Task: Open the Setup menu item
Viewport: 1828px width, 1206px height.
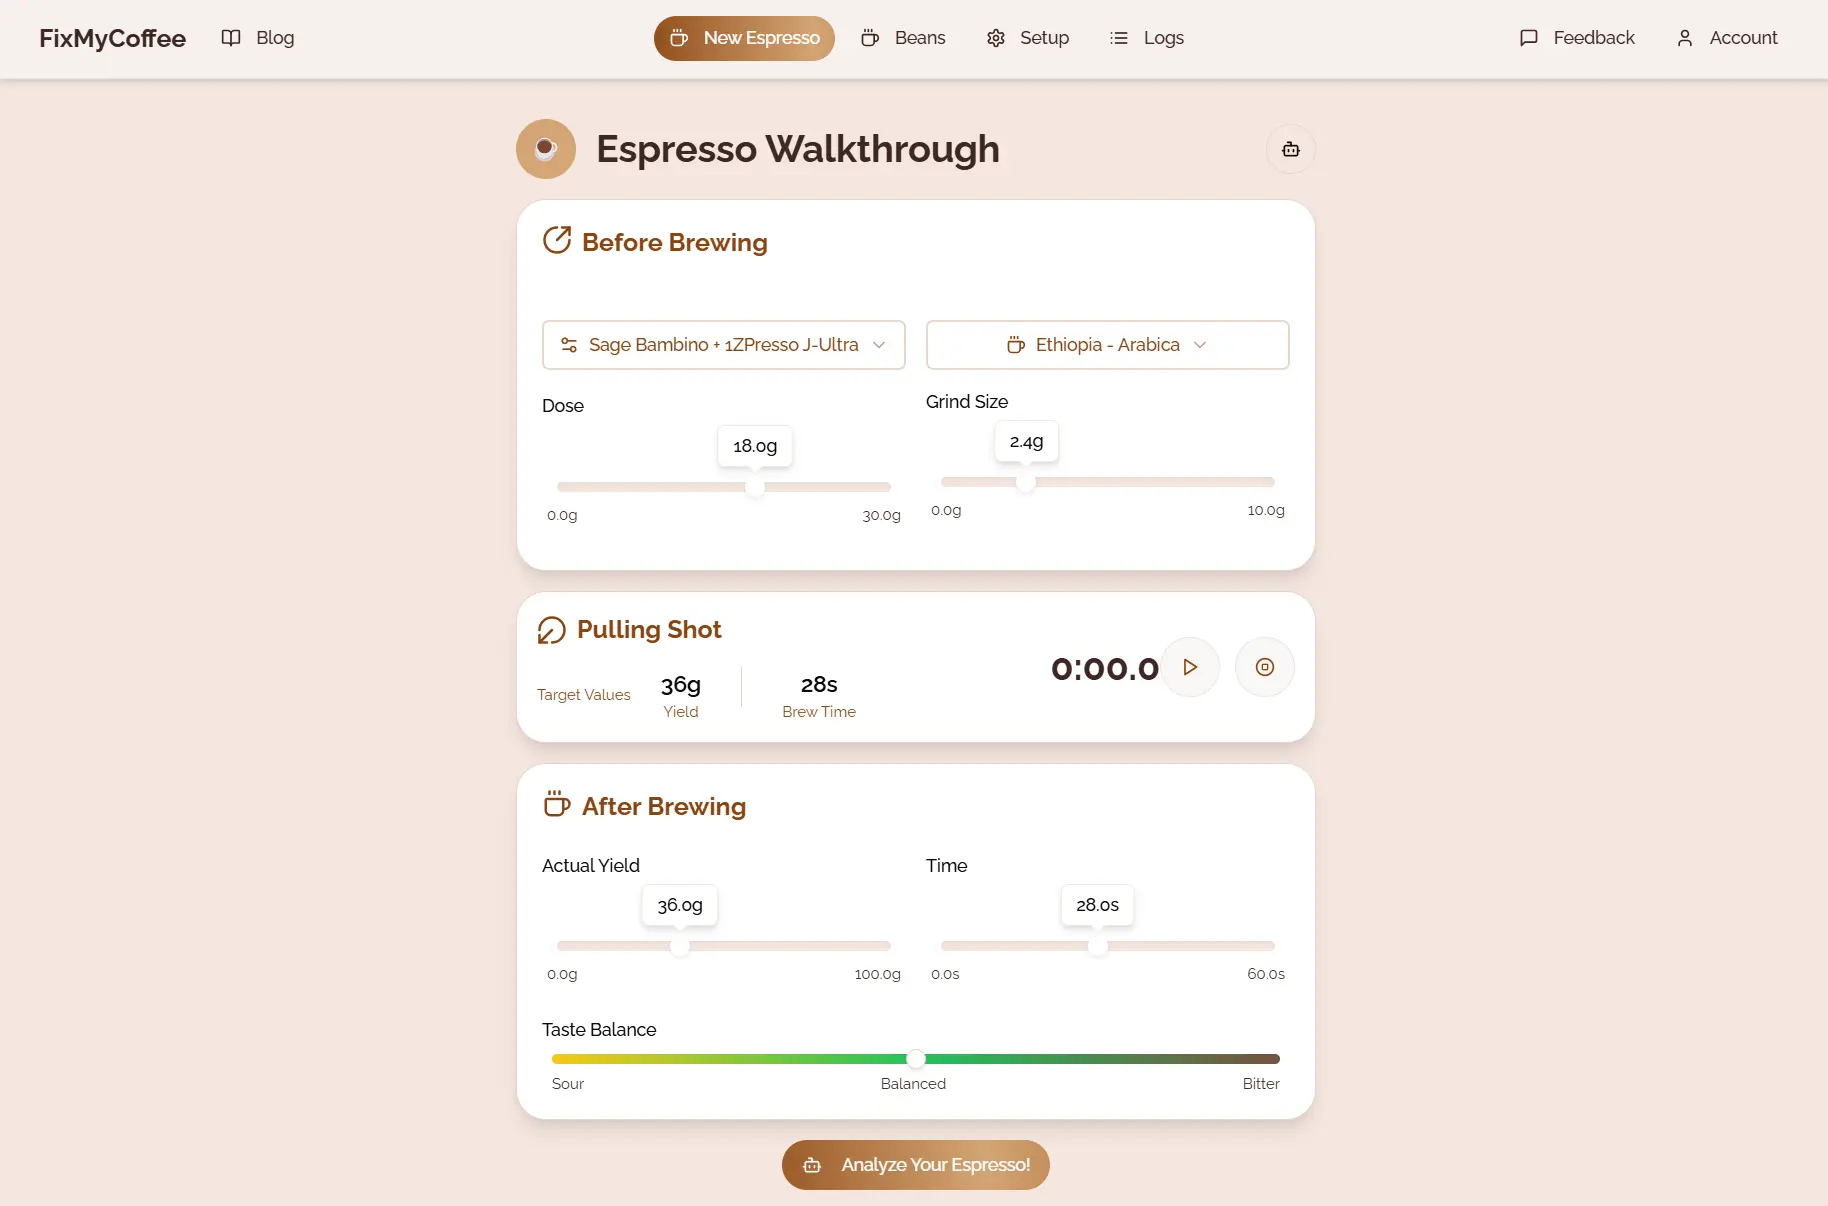Action: click(1028, 38)
